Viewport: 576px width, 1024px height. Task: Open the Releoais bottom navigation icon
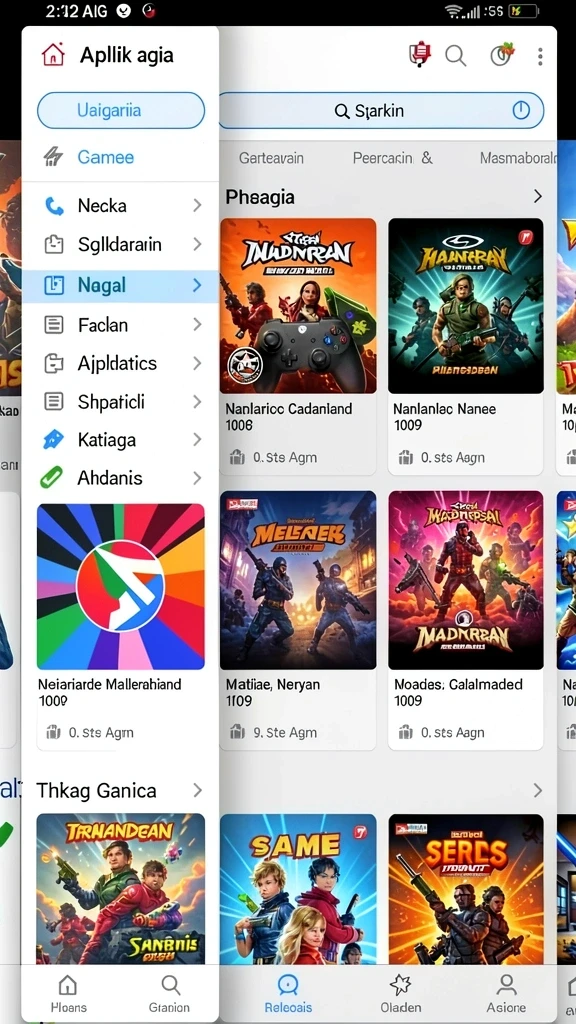tap(287, 984)
